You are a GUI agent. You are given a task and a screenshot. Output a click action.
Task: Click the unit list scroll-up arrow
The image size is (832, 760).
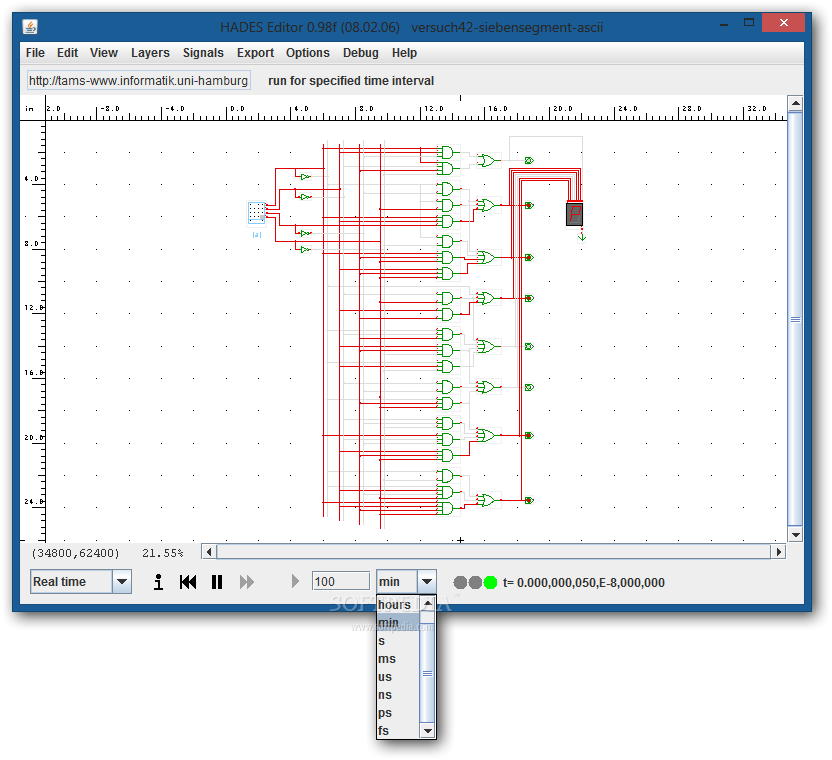click(x=428, y=603)
